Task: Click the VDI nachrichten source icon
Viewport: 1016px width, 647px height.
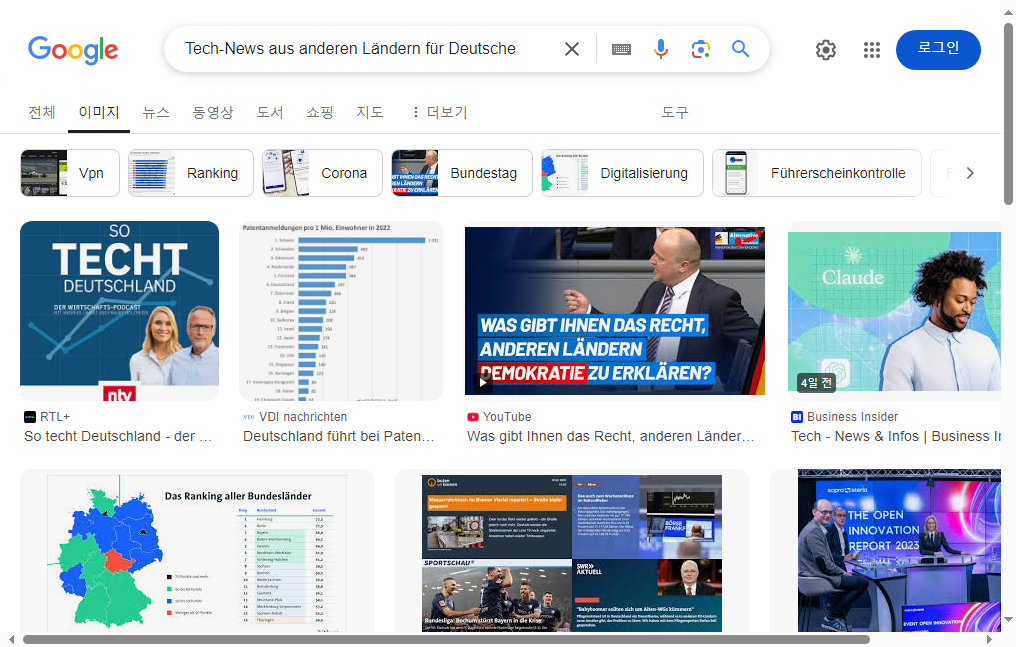Action: pos(249,417)
